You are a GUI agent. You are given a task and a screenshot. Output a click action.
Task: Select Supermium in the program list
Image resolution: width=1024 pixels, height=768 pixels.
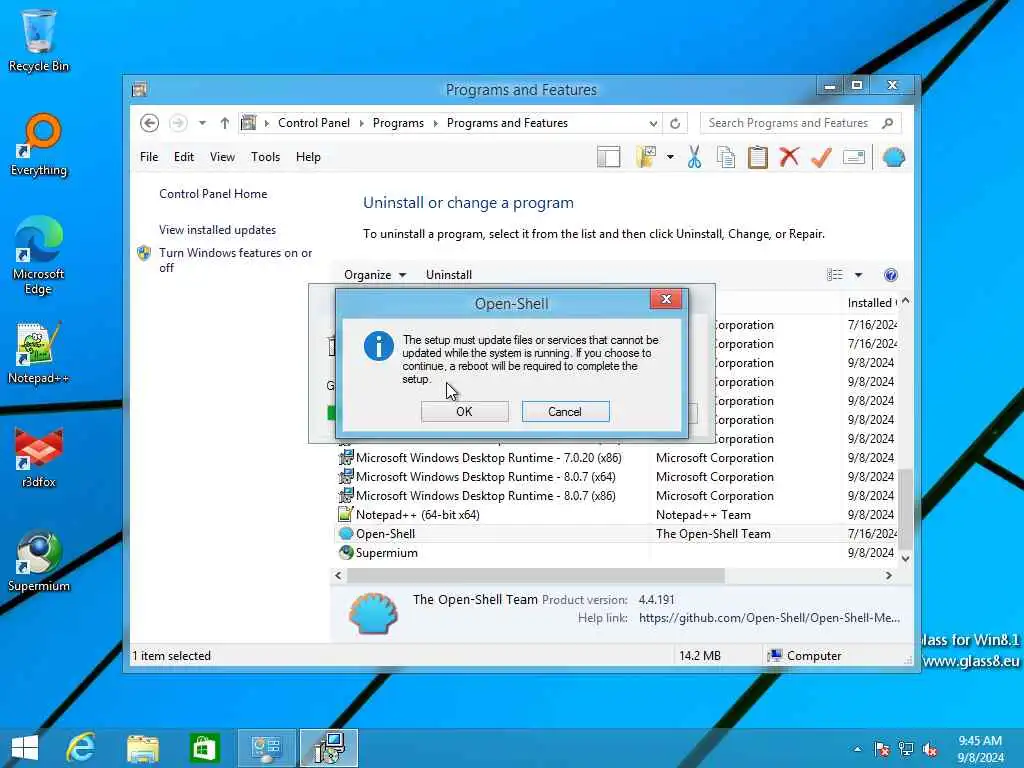click(387, 552)
